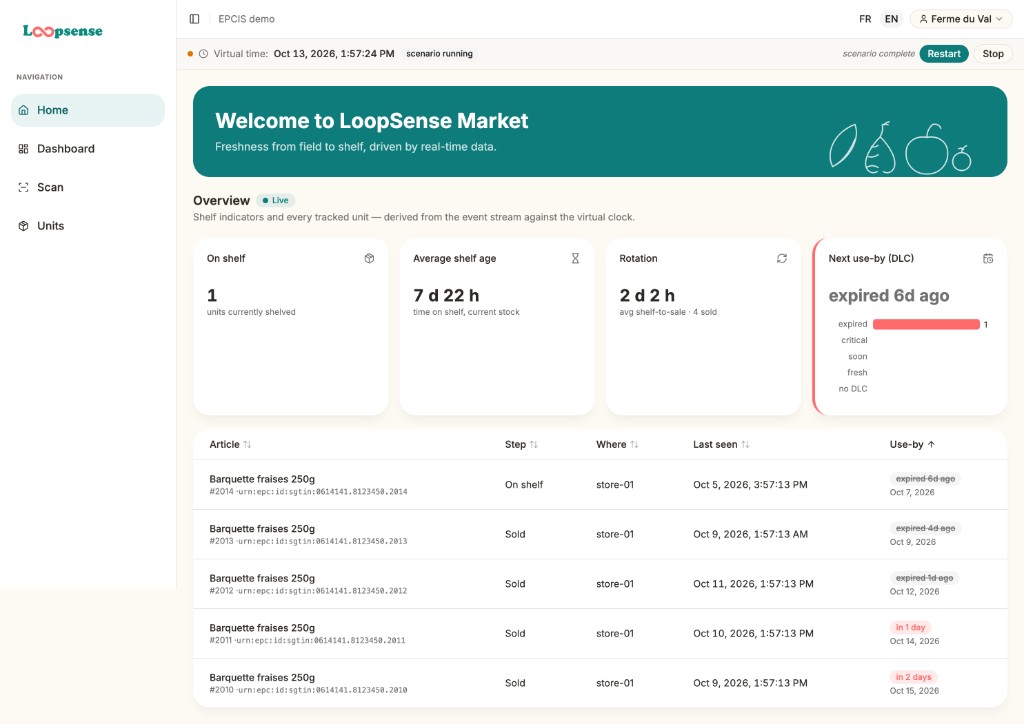Switch language to EN
Viewport: 1024px width, 724px height.
pos(891,19)
